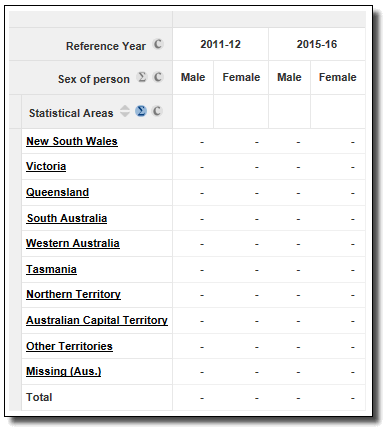The height and width of the screenshot is (427, 383).
Task: Click New South Wales 2011-12 Male cell
Action: pyautogui.click(x=193, y=141)
